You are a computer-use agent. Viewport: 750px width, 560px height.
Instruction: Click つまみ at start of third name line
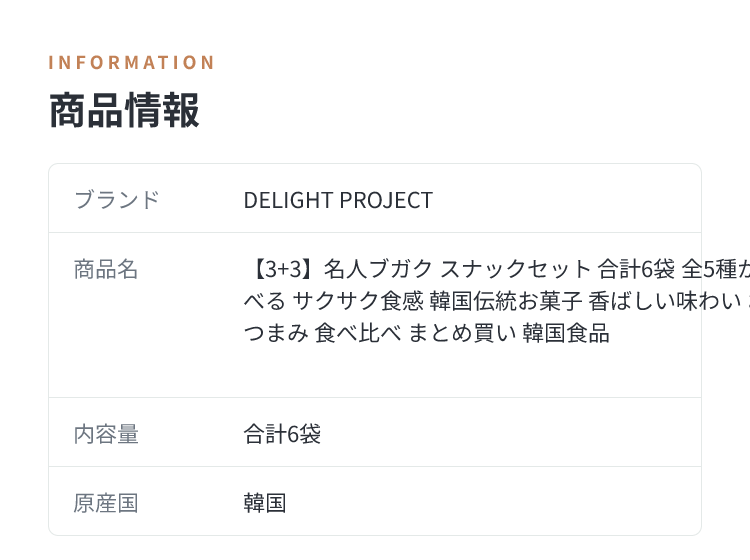coord(276,333)
